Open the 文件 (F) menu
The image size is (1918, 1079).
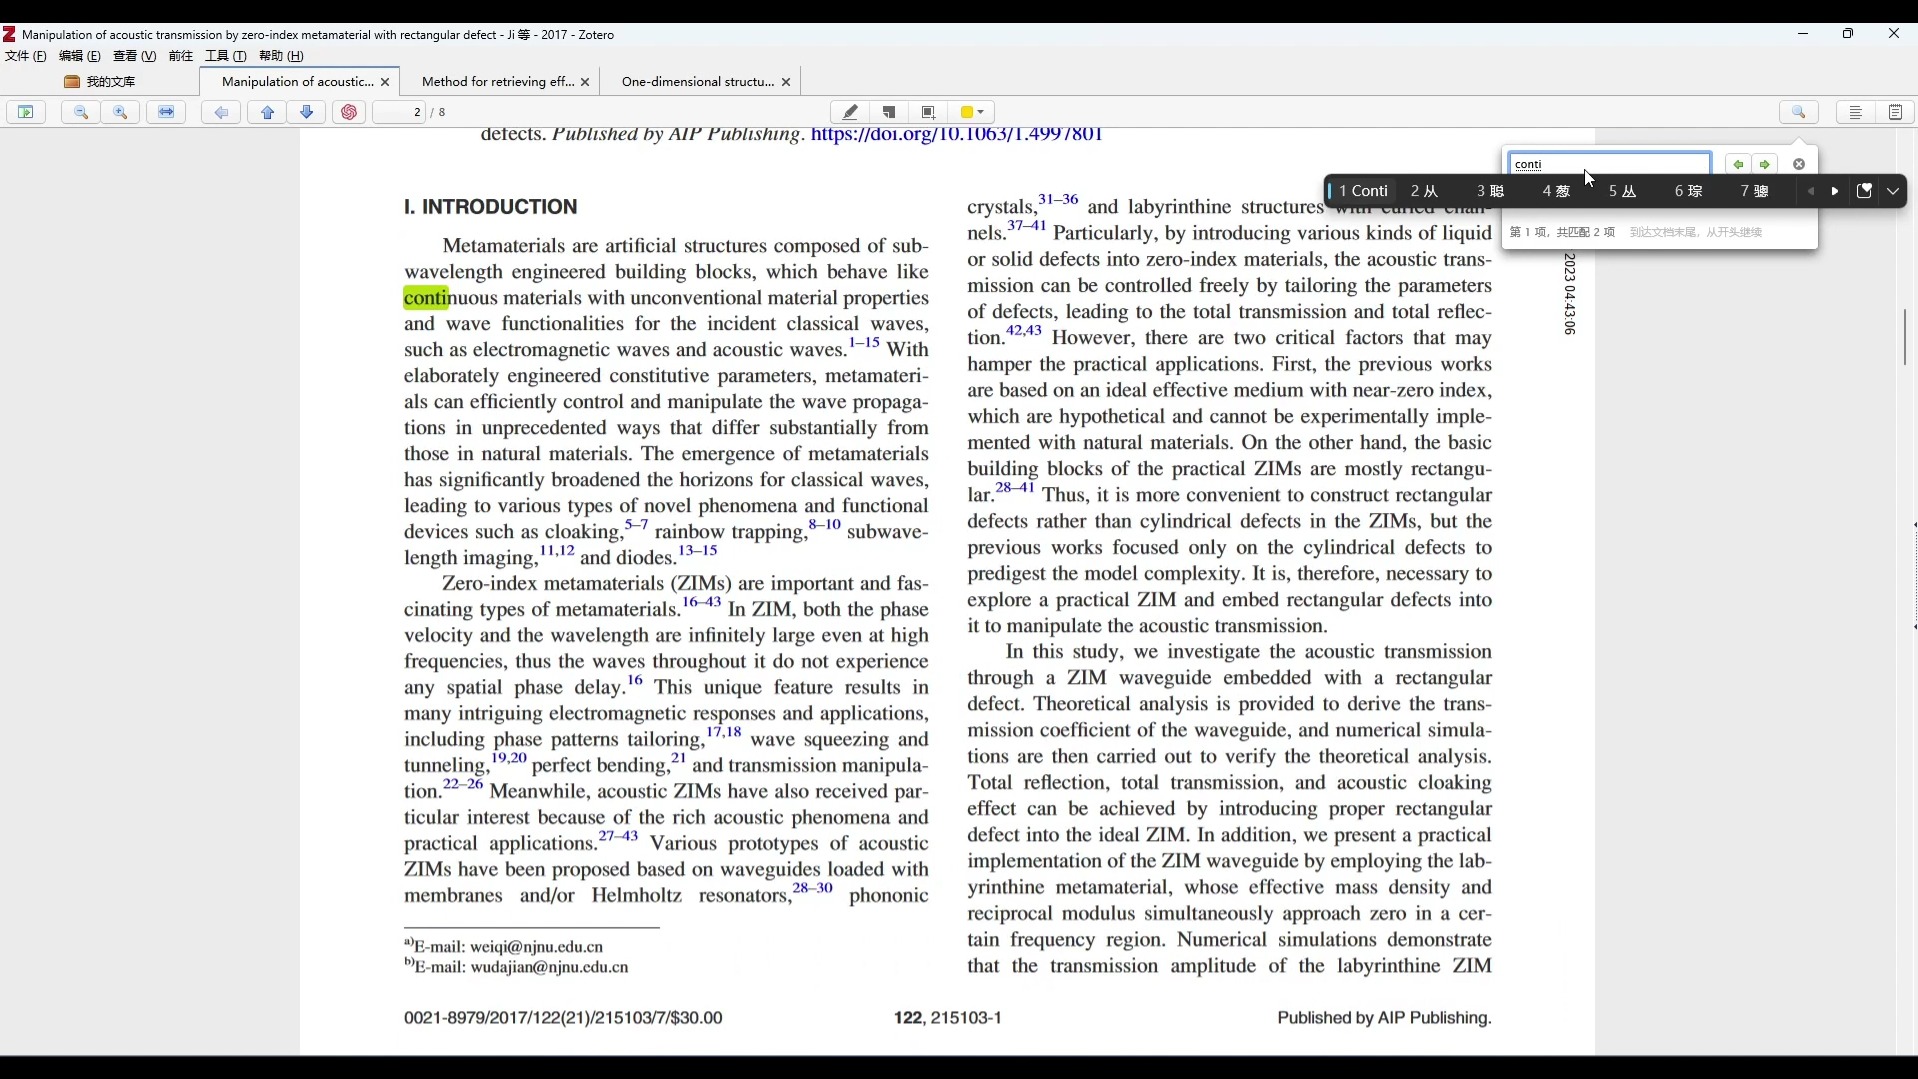pos(26,56)
